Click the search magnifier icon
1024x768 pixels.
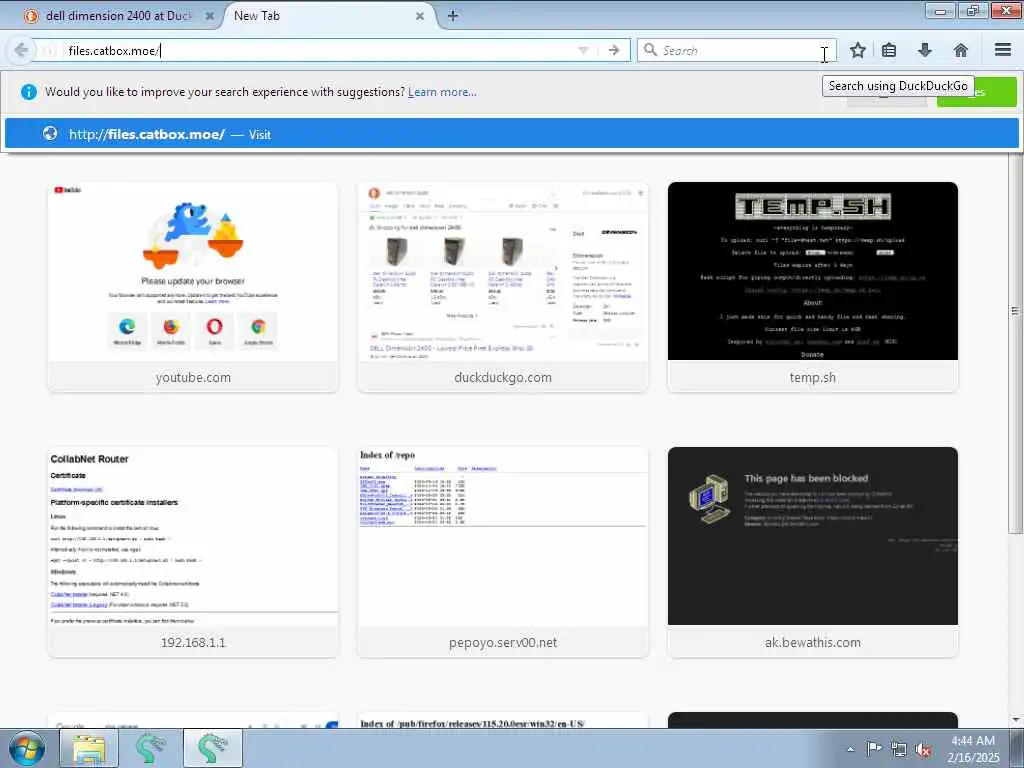tap(650, 50)
